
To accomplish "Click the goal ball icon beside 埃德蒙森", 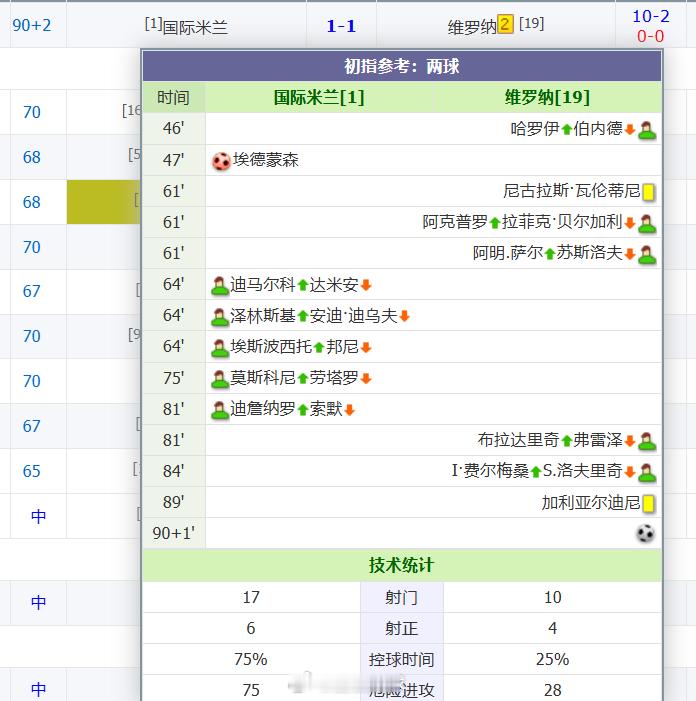I will 221,161.
